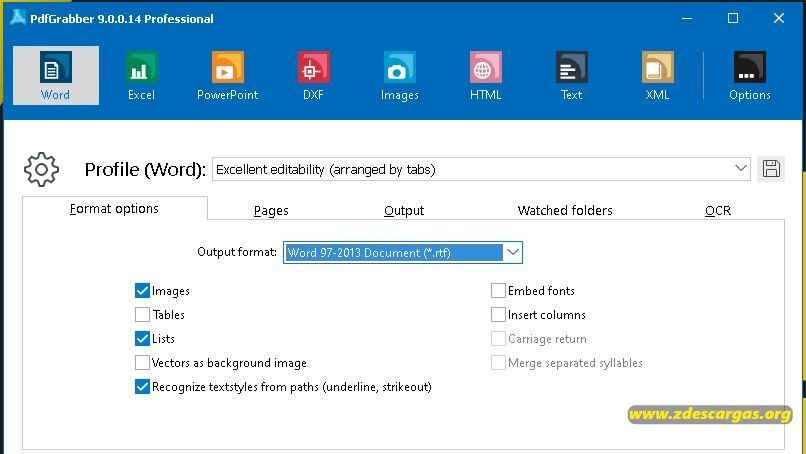Enable the Tables checkbox
The image size is (806, 454).
click(142, 315)
